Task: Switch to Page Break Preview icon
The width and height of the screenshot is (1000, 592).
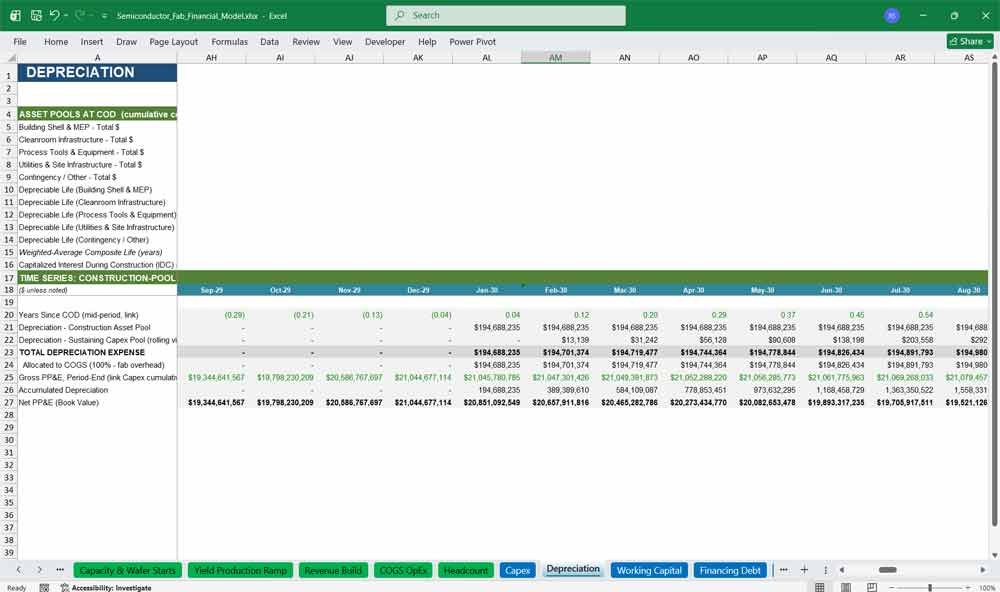Action: 872,588
